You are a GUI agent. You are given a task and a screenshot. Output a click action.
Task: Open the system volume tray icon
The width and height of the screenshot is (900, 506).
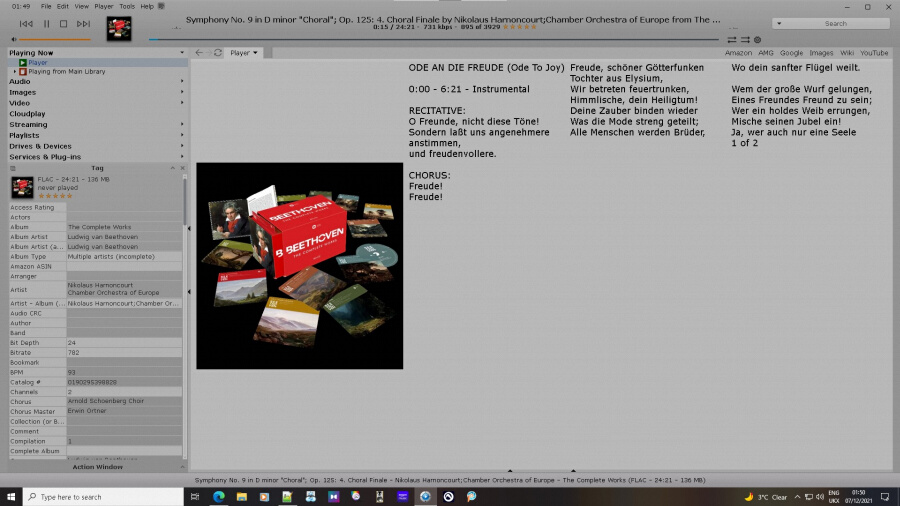[820, 497]
